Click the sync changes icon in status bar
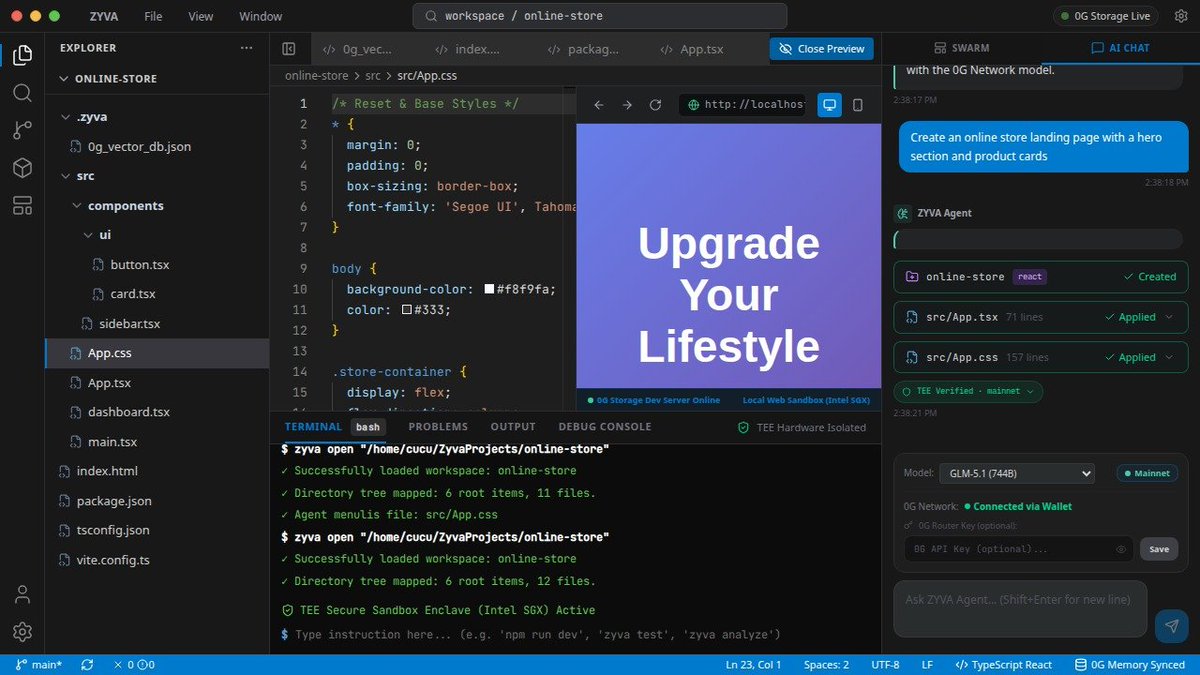Image resolution: width=1200 pixels, height=675 pixels. pyautogui.click(x=87, y=665)
